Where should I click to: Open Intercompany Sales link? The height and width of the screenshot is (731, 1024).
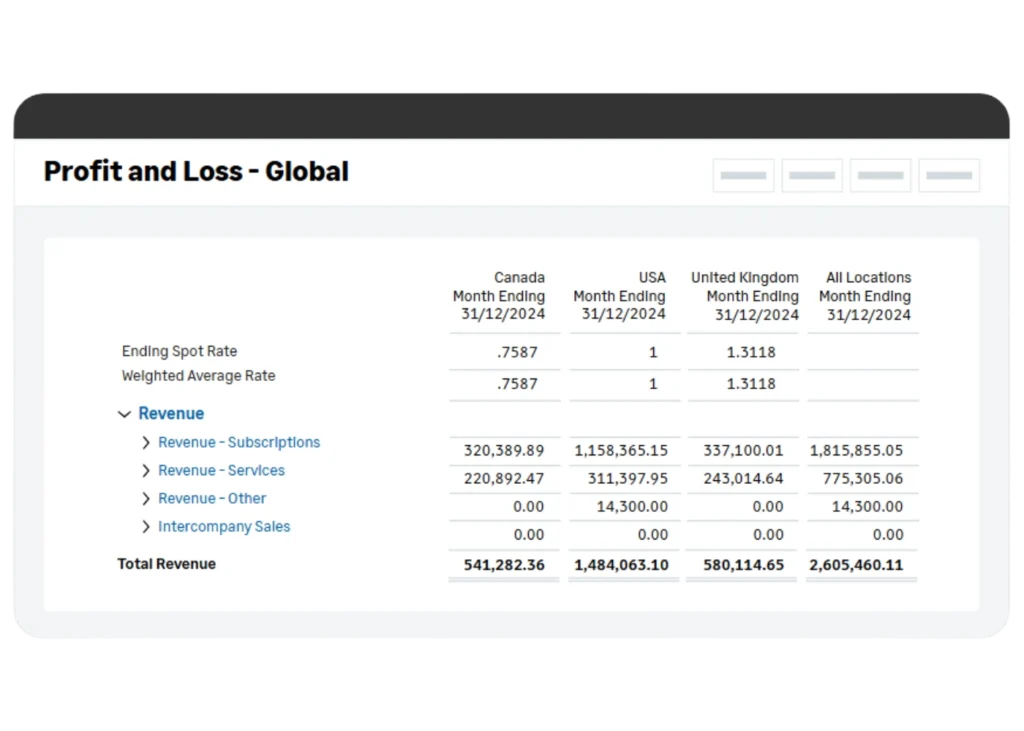224,527
